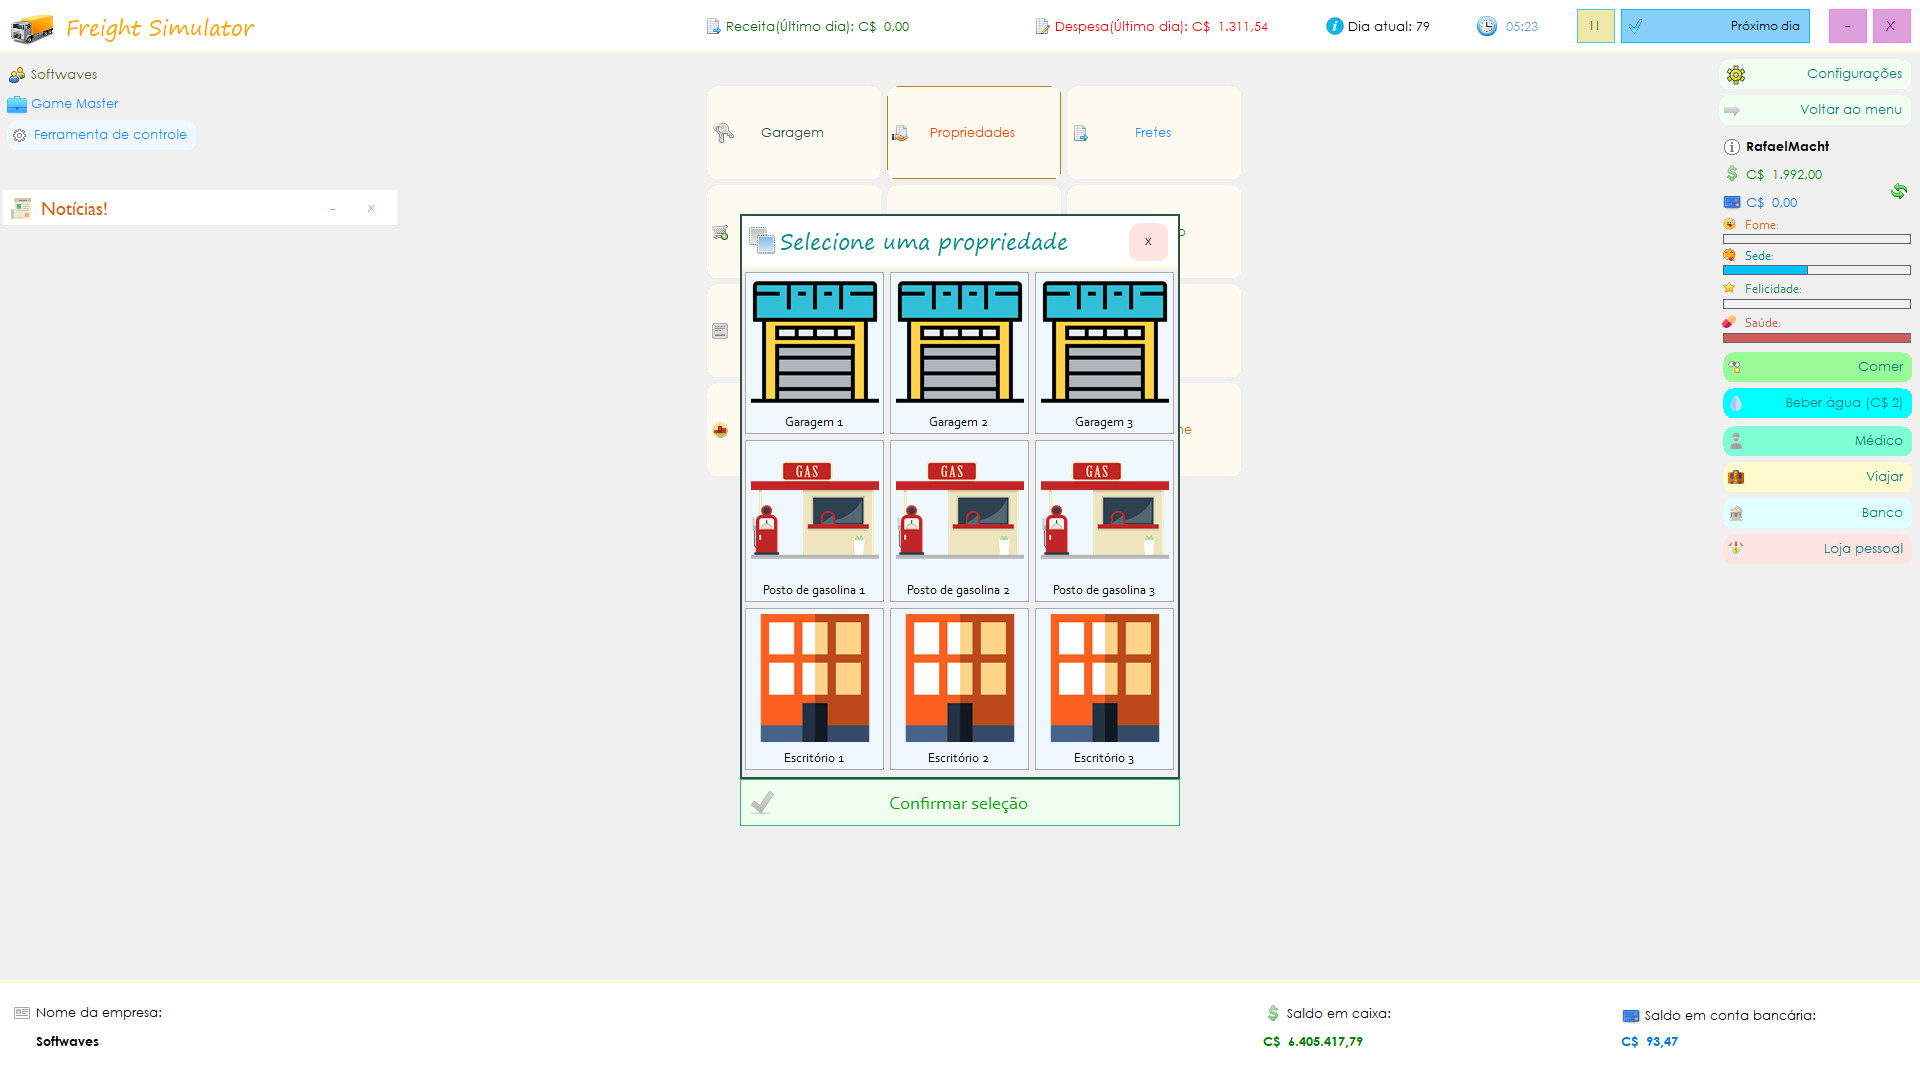
Task: Pick the Escritório 3 building icon
Action: [1104, 688]
